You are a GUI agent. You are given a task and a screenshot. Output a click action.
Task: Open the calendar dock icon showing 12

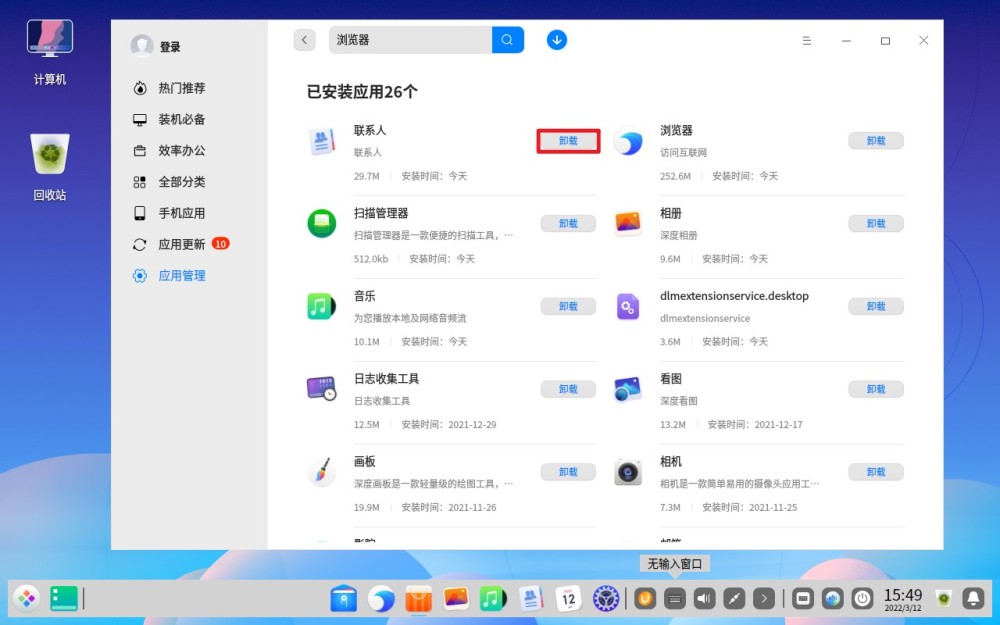click(568, 599)
